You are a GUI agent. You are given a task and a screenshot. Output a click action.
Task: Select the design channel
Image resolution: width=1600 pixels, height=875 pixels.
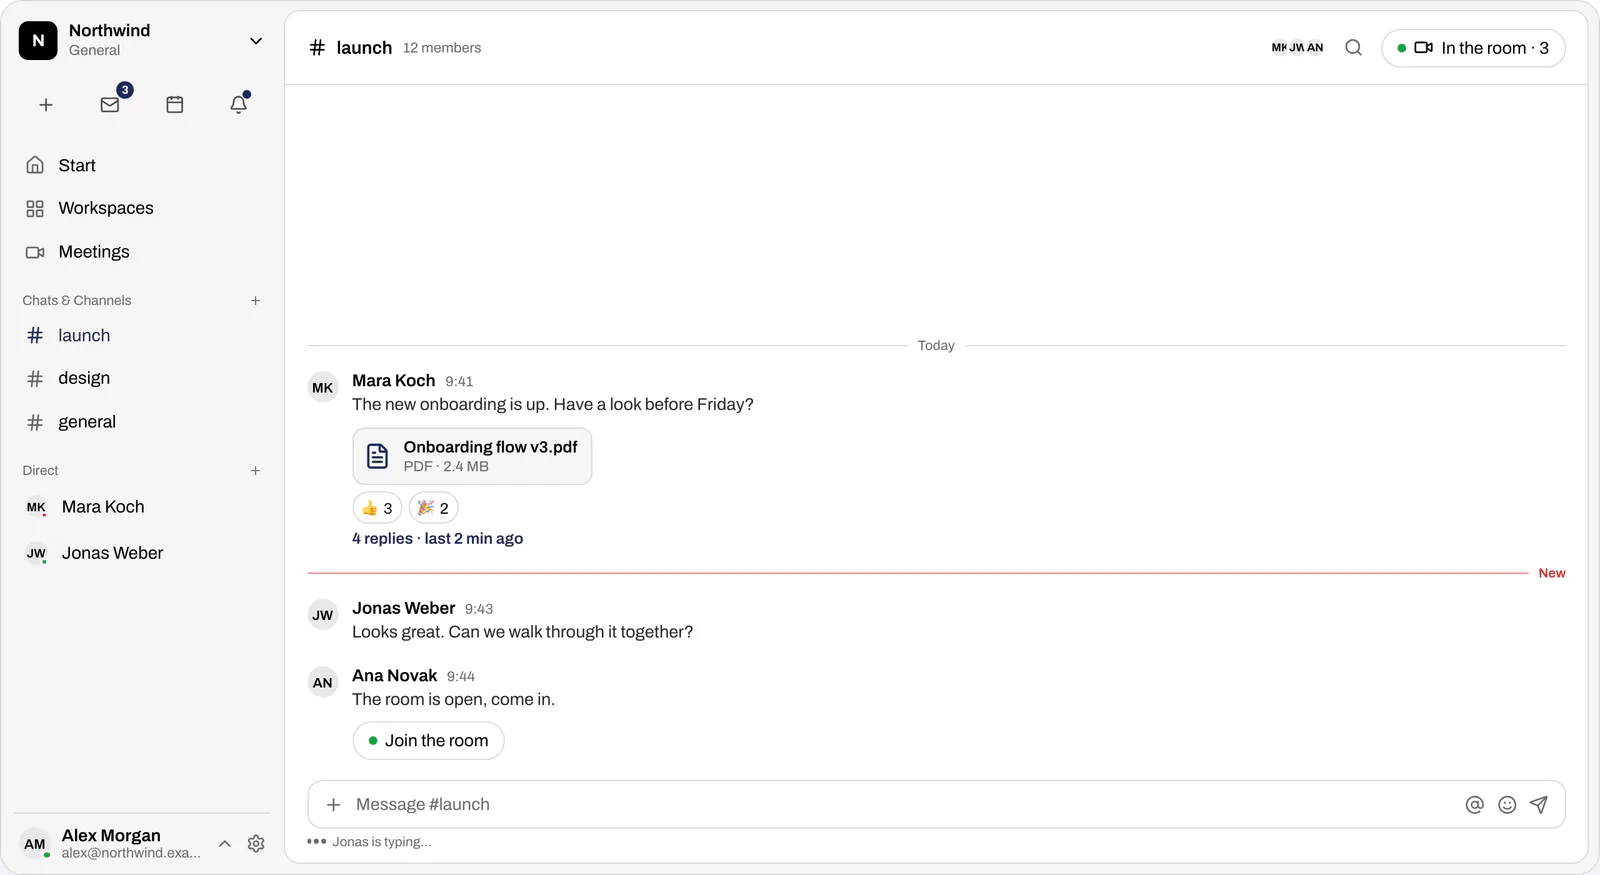pos(140,379)
